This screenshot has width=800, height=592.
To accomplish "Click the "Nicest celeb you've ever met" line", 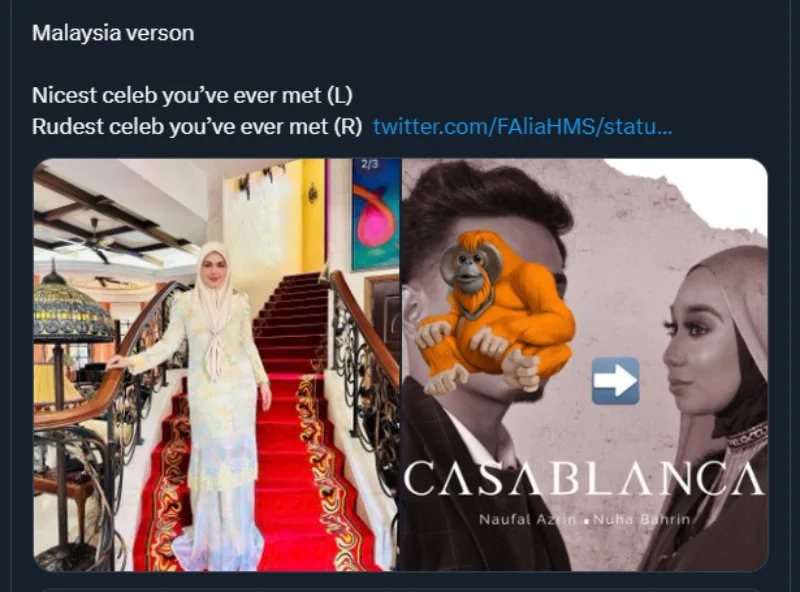I will (192, 95).
